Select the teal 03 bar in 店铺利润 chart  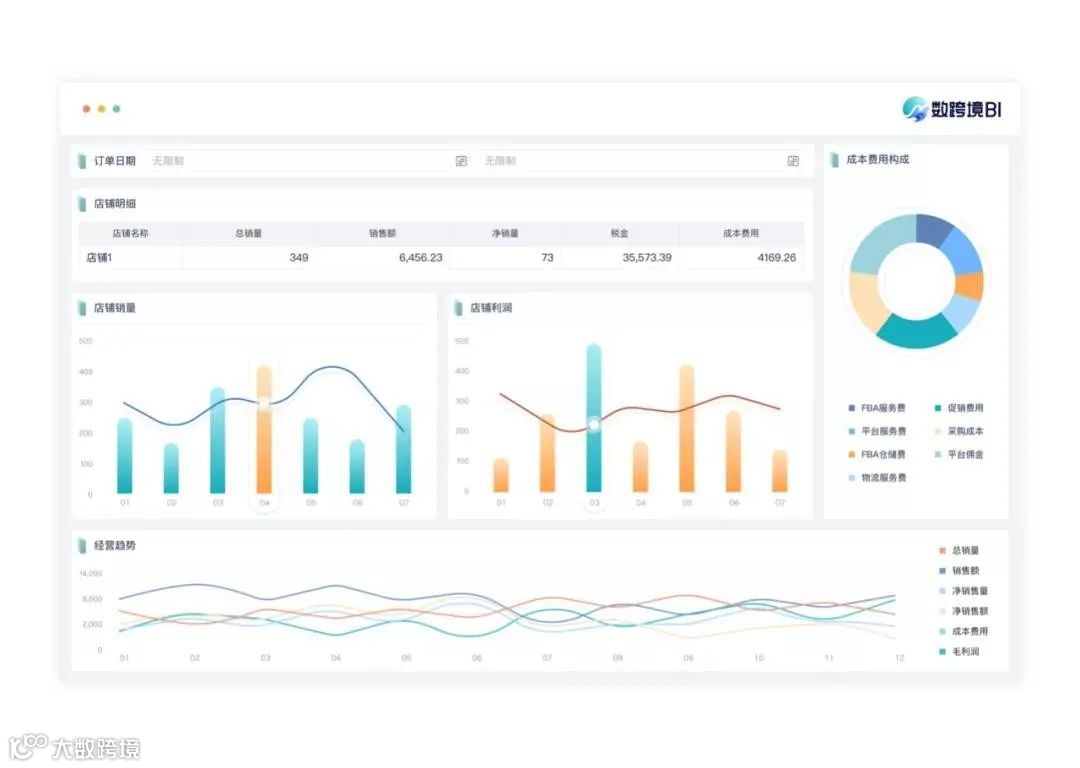click(x=594, y=418)
